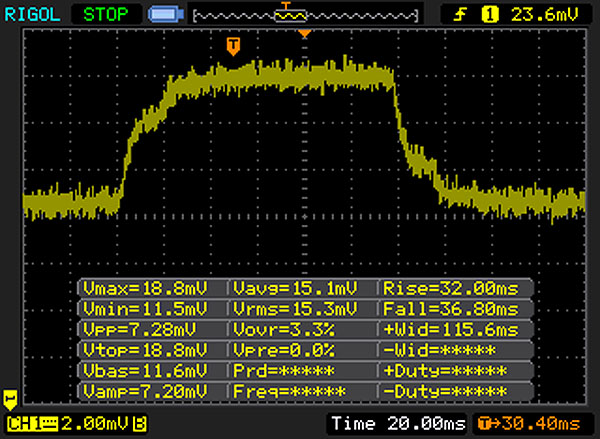This screenshot has height=439, width=600.
Task: Click the yellow channel 1 ground level marker
Action: [x=10, y=400]
